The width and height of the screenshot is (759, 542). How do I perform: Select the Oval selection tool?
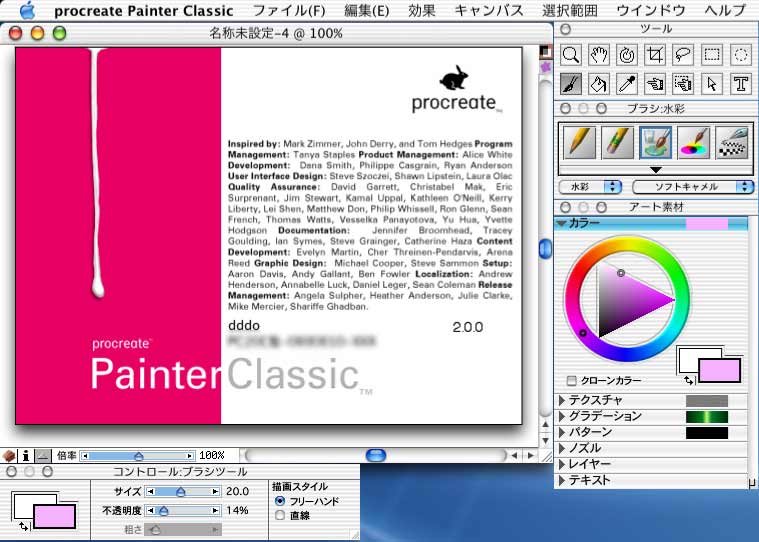741,55
